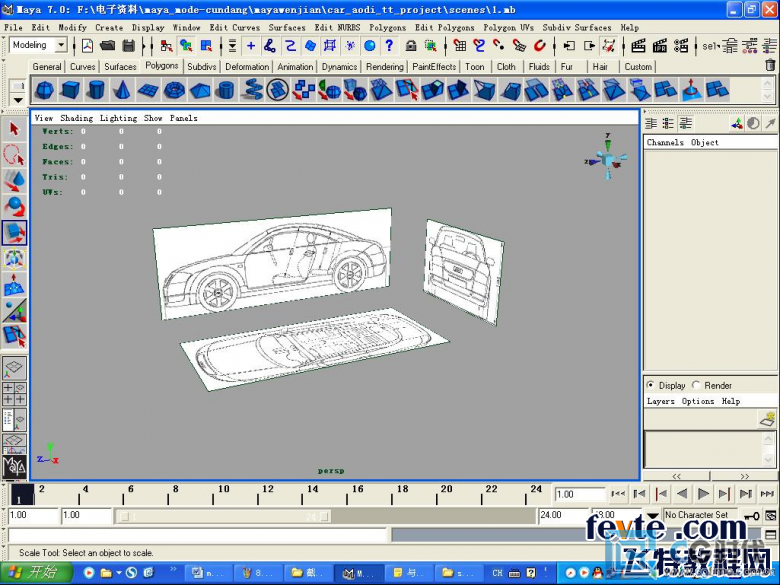Switch to the Surfaces shelf tab
780x585 pixels.
point(120,66)
